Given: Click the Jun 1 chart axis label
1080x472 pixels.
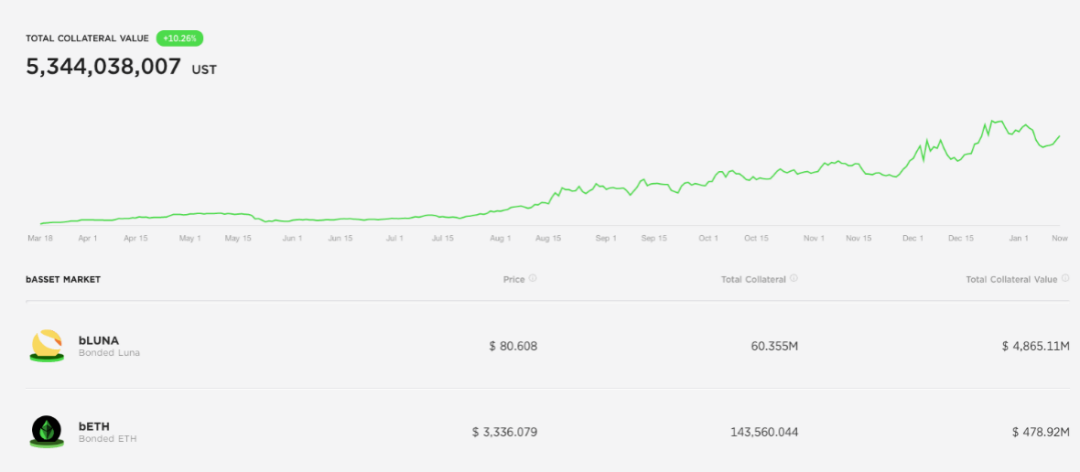Looking at the screenshot, I should tap(292, 238).
